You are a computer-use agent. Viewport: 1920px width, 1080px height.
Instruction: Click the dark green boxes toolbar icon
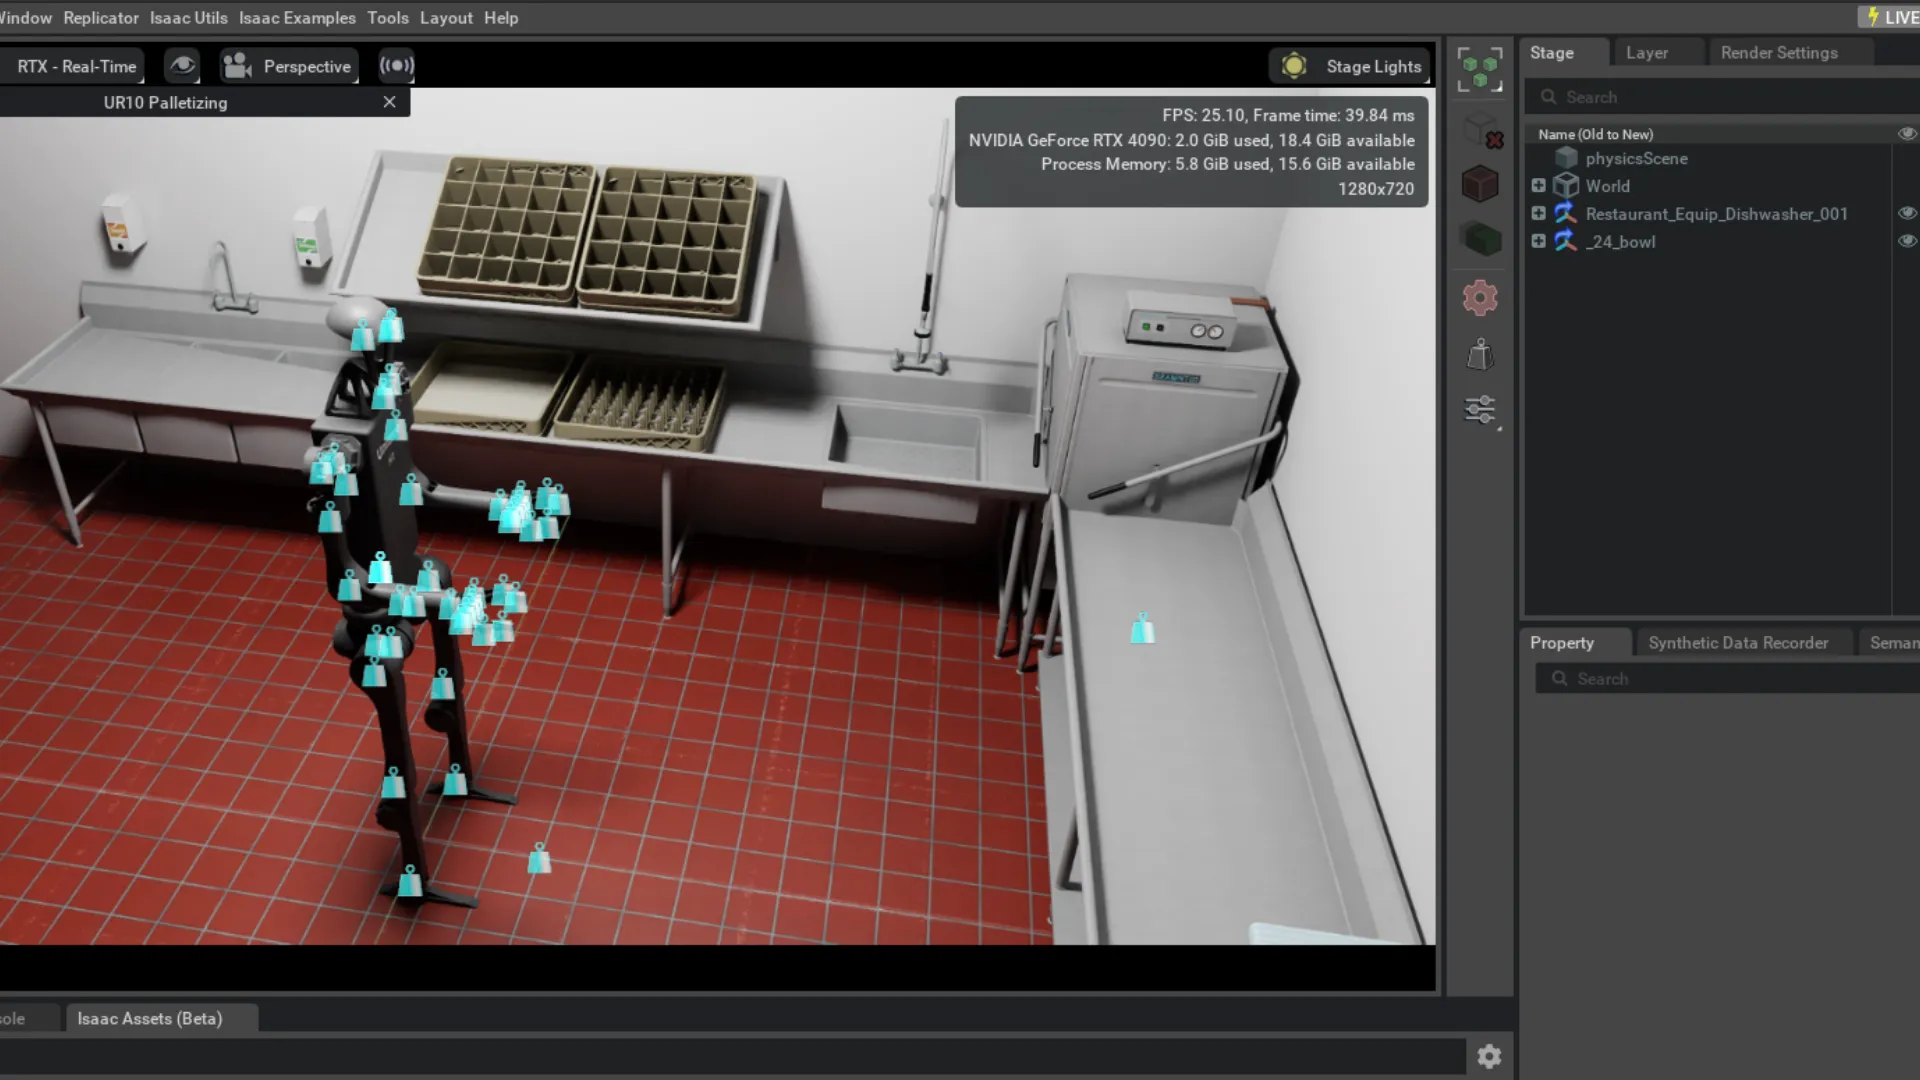[1479, 240]
